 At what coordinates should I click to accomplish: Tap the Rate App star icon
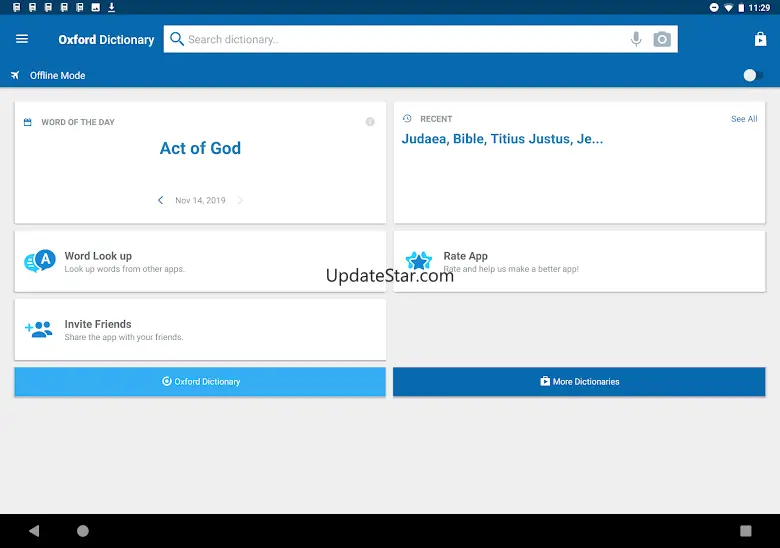[x=418, y=261]
